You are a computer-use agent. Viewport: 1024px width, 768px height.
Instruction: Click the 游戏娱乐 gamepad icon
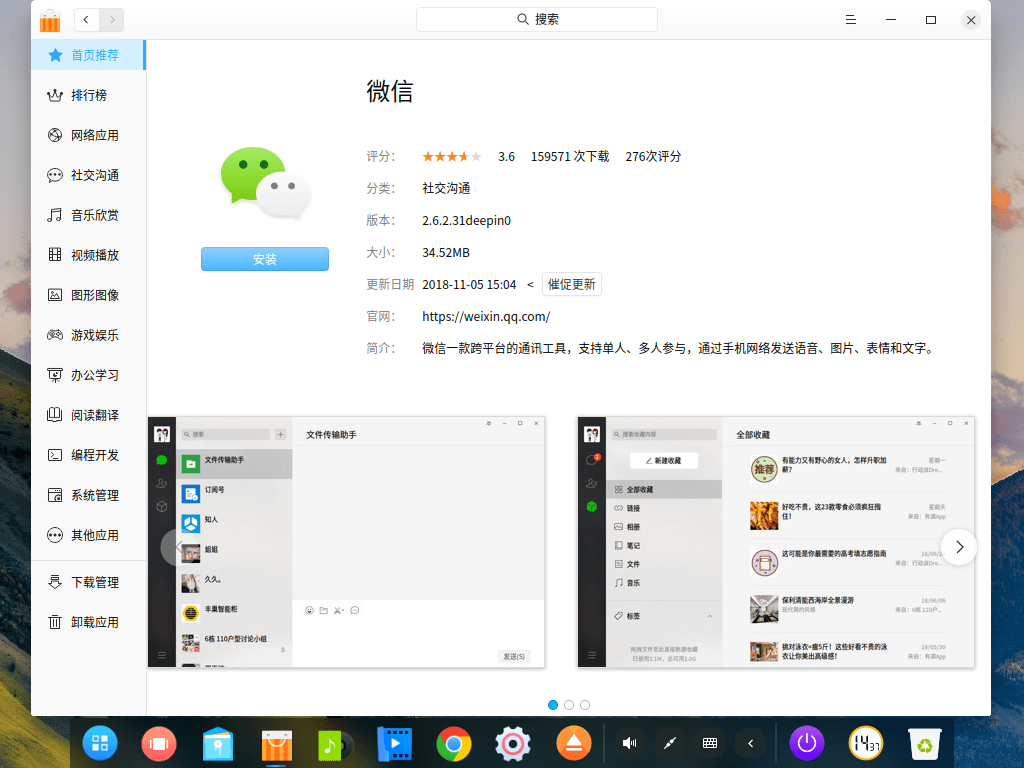(55, 335)
